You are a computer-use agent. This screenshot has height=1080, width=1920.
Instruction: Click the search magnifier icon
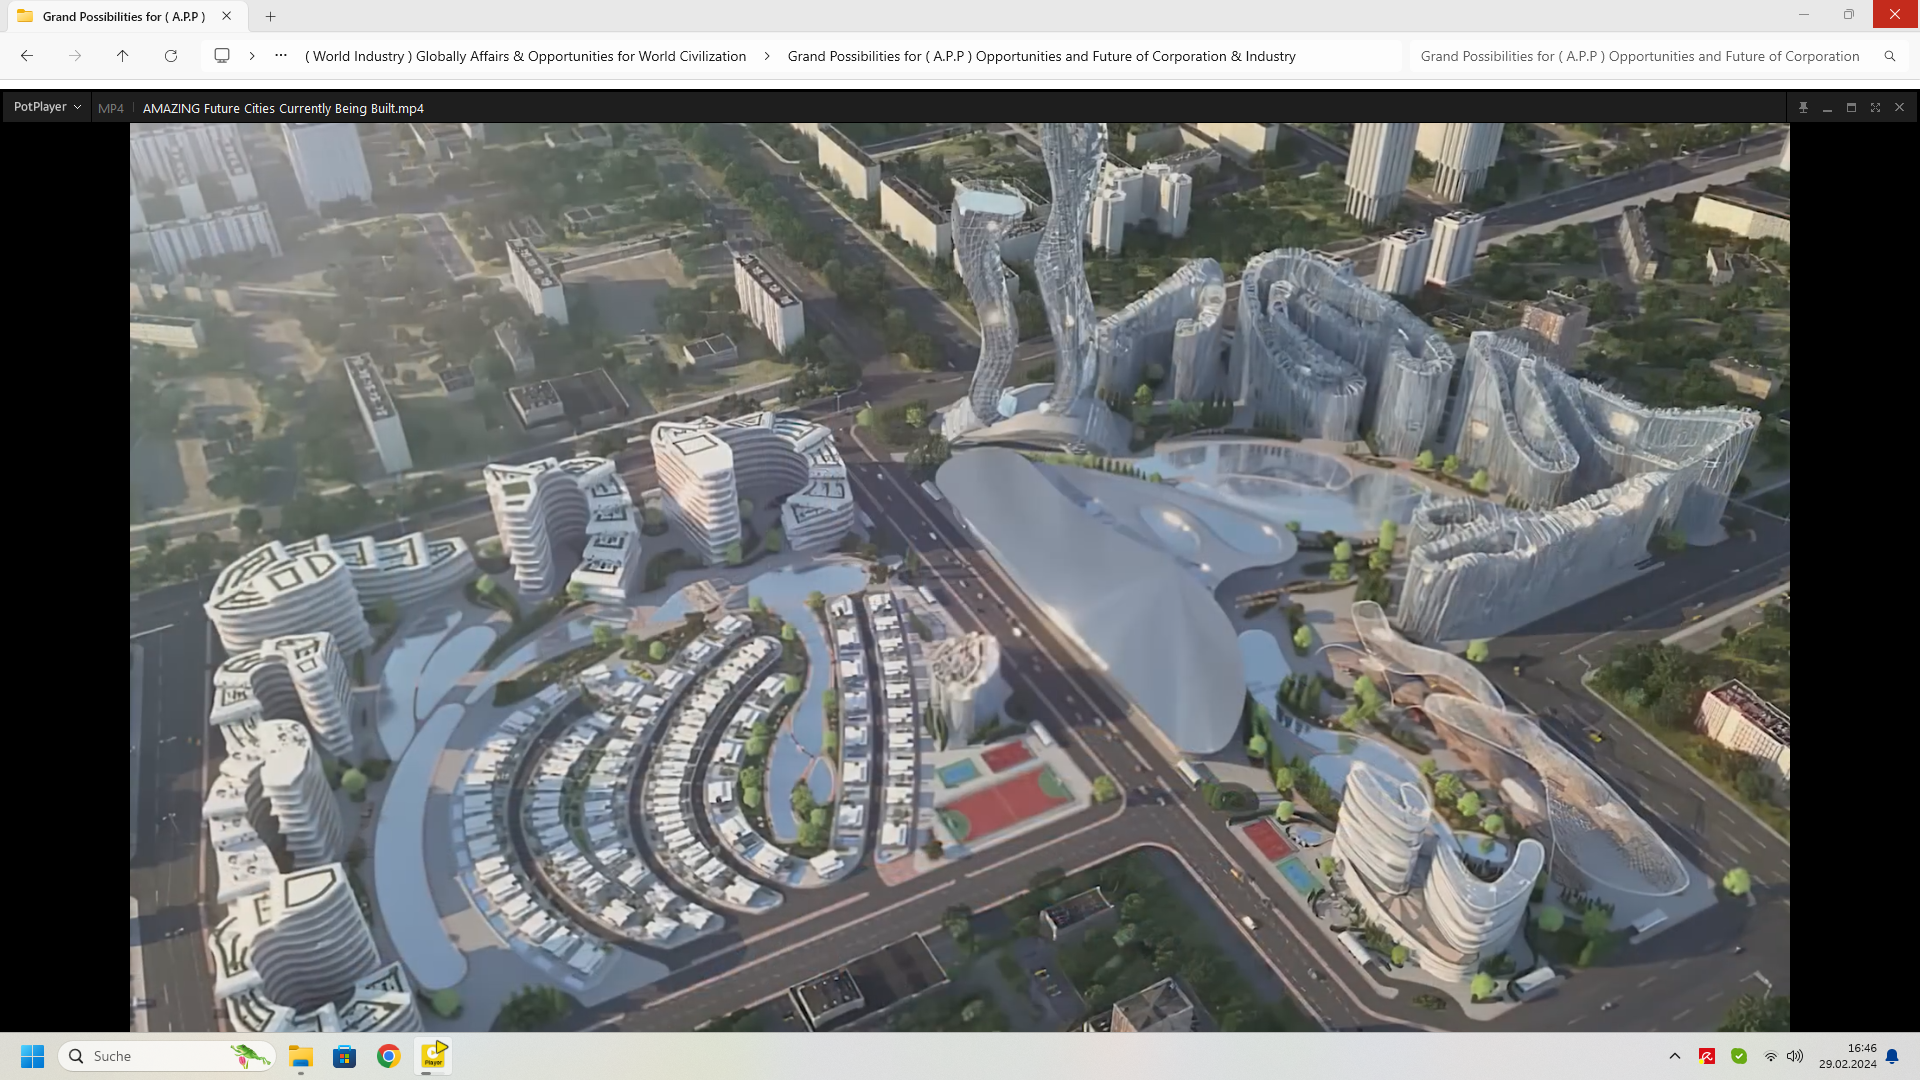[1890, 56]
